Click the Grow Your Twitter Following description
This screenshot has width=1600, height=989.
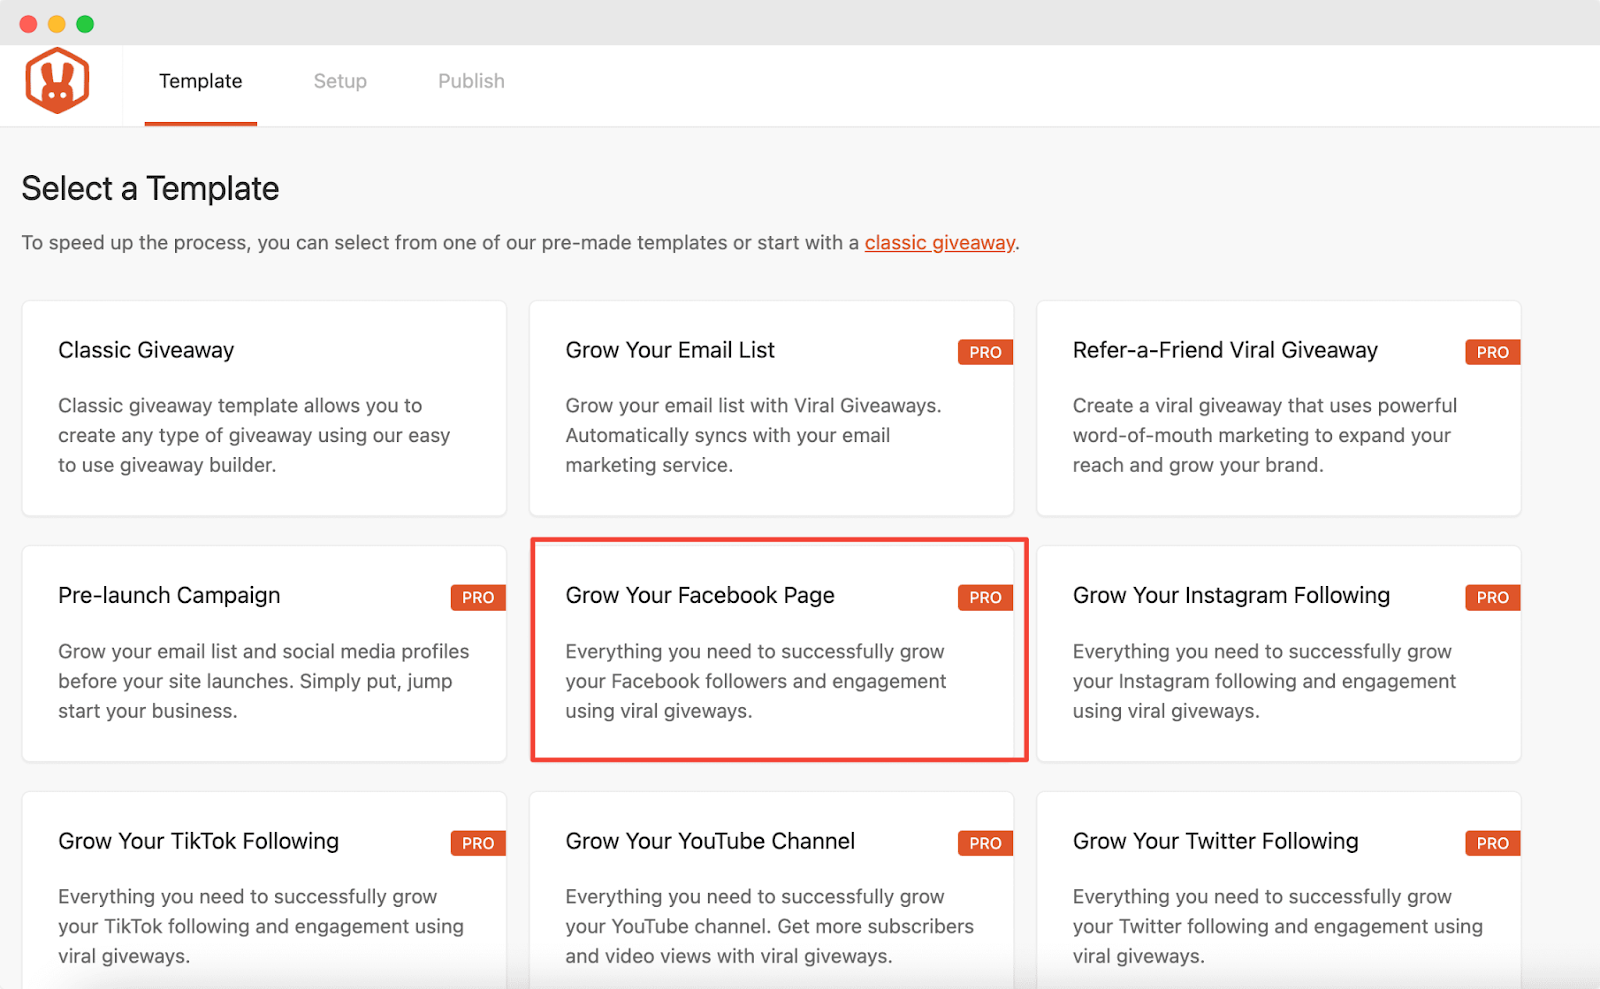click(1278, 926)
